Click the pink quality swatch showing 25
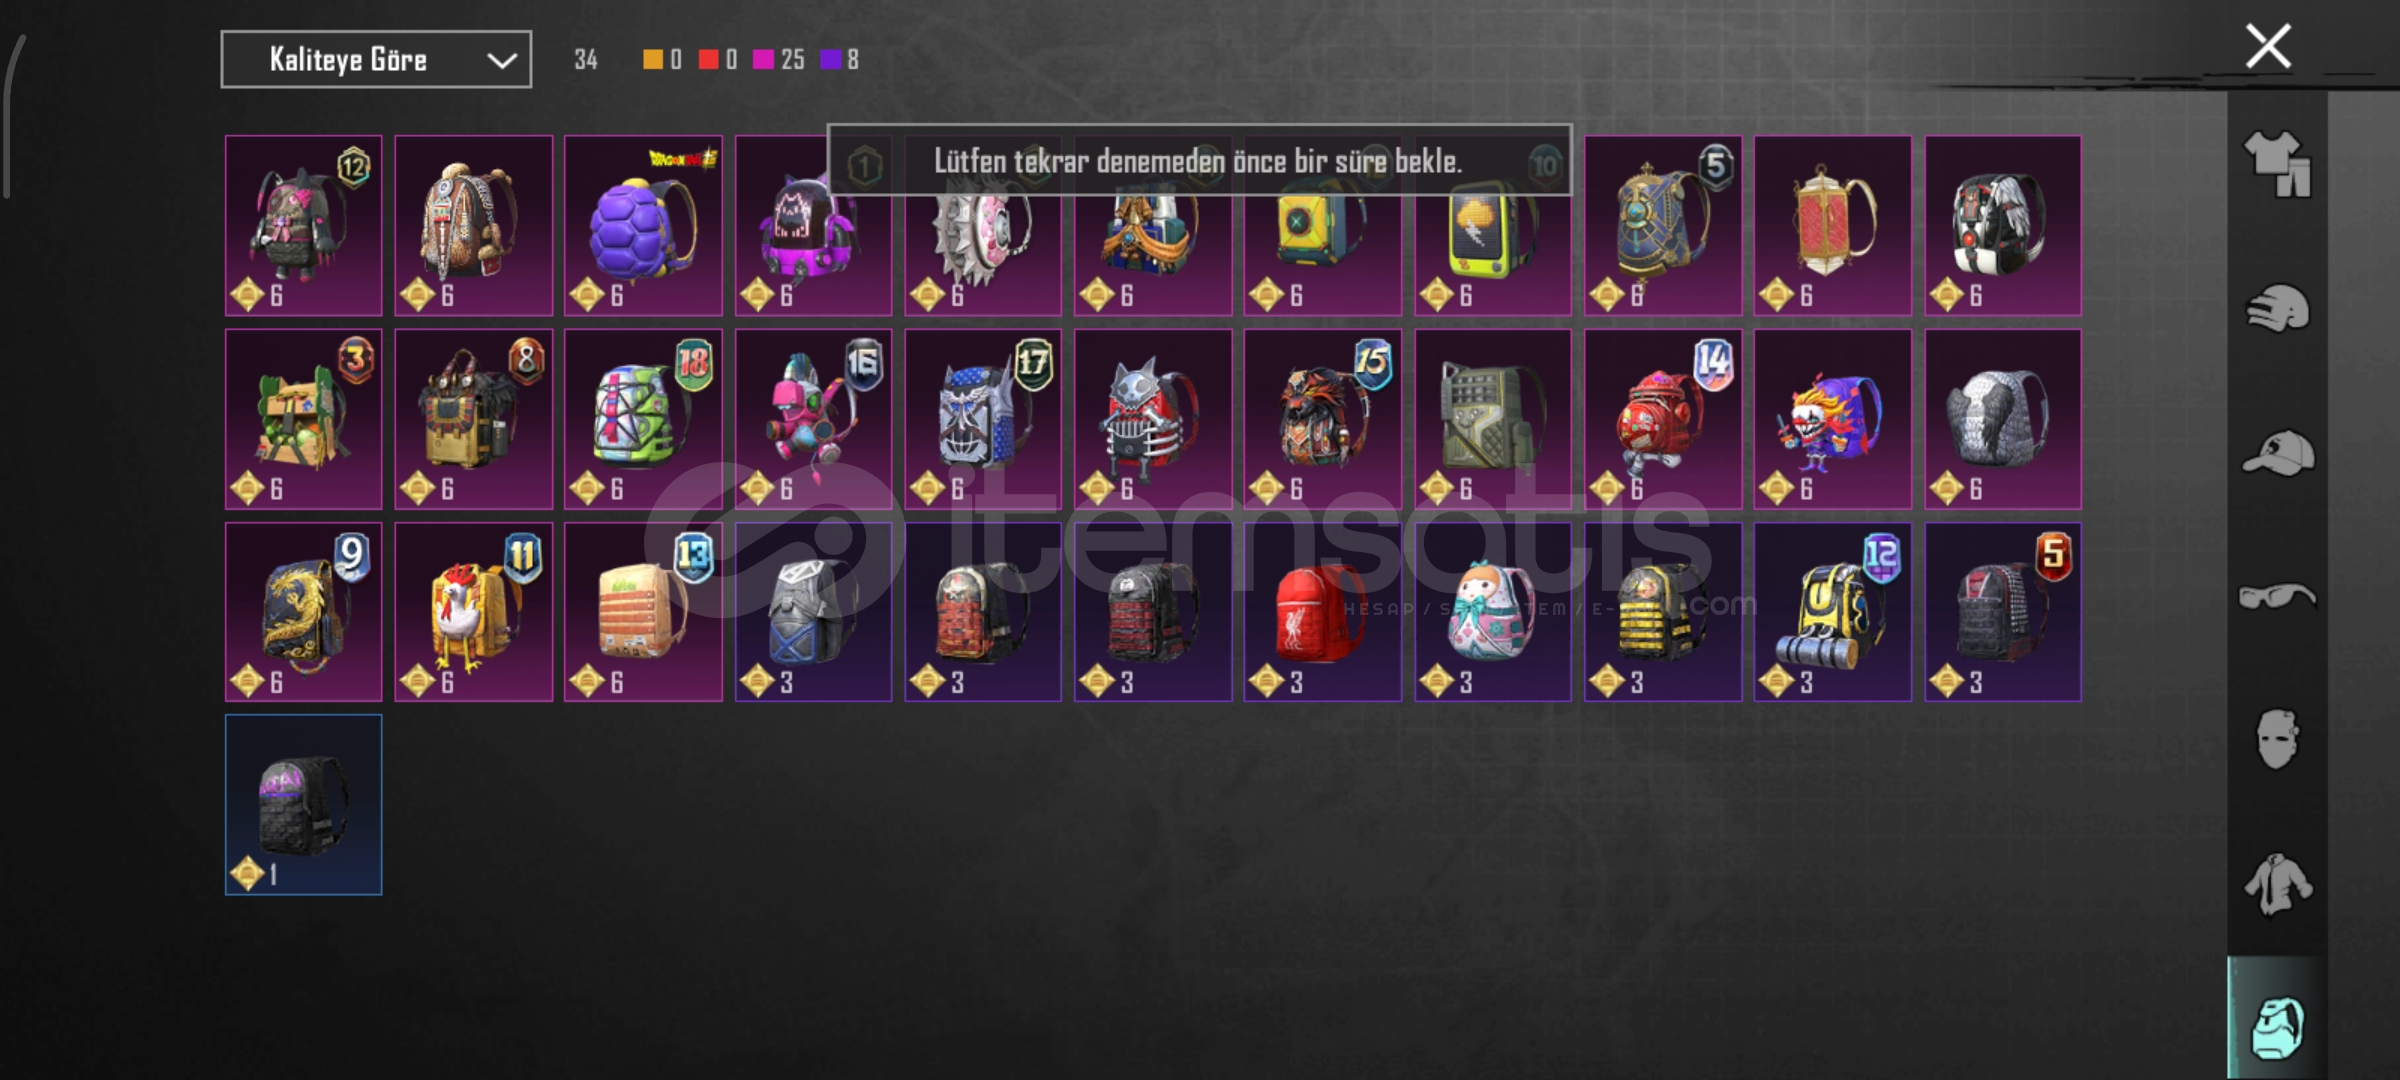The height and width of the screenshot is (1080, 2400). click(x=763, y=60)
